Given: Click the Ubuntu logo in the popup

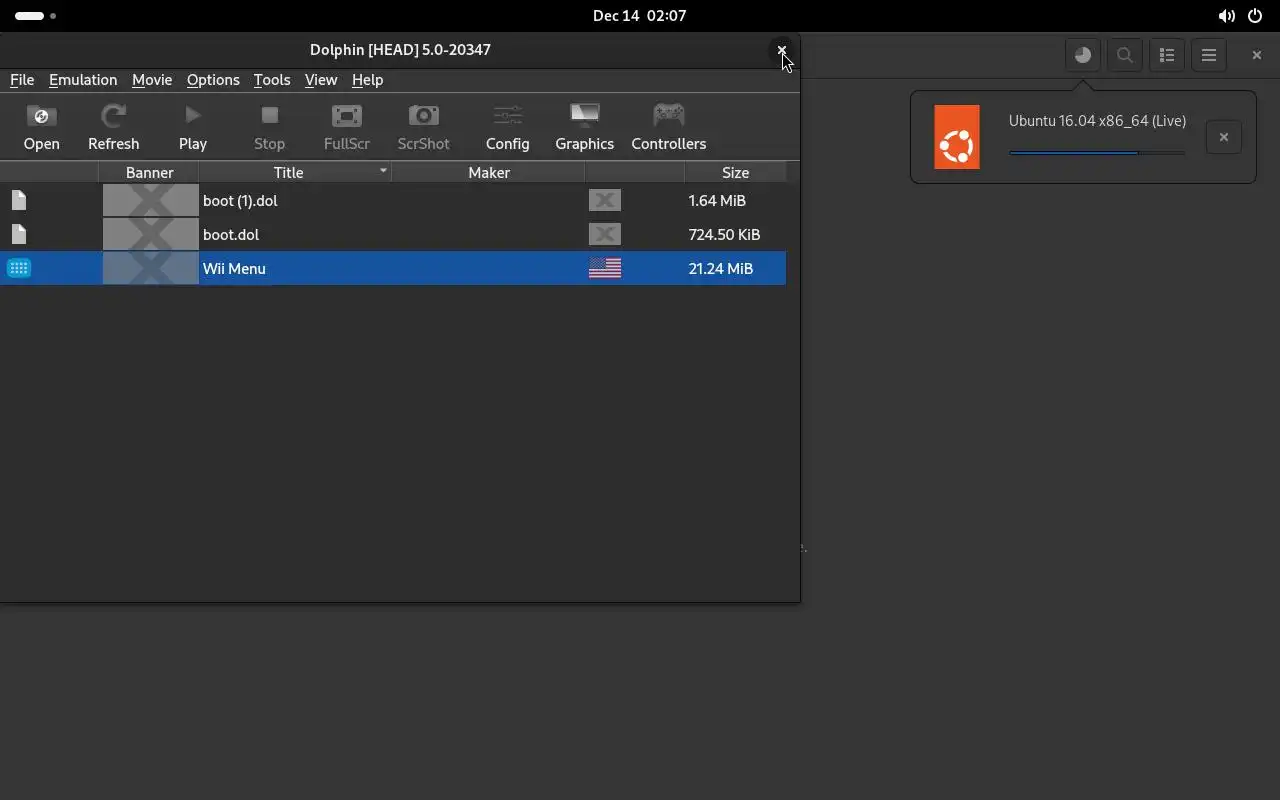Looking at the screenshot, I should point(957,137).
